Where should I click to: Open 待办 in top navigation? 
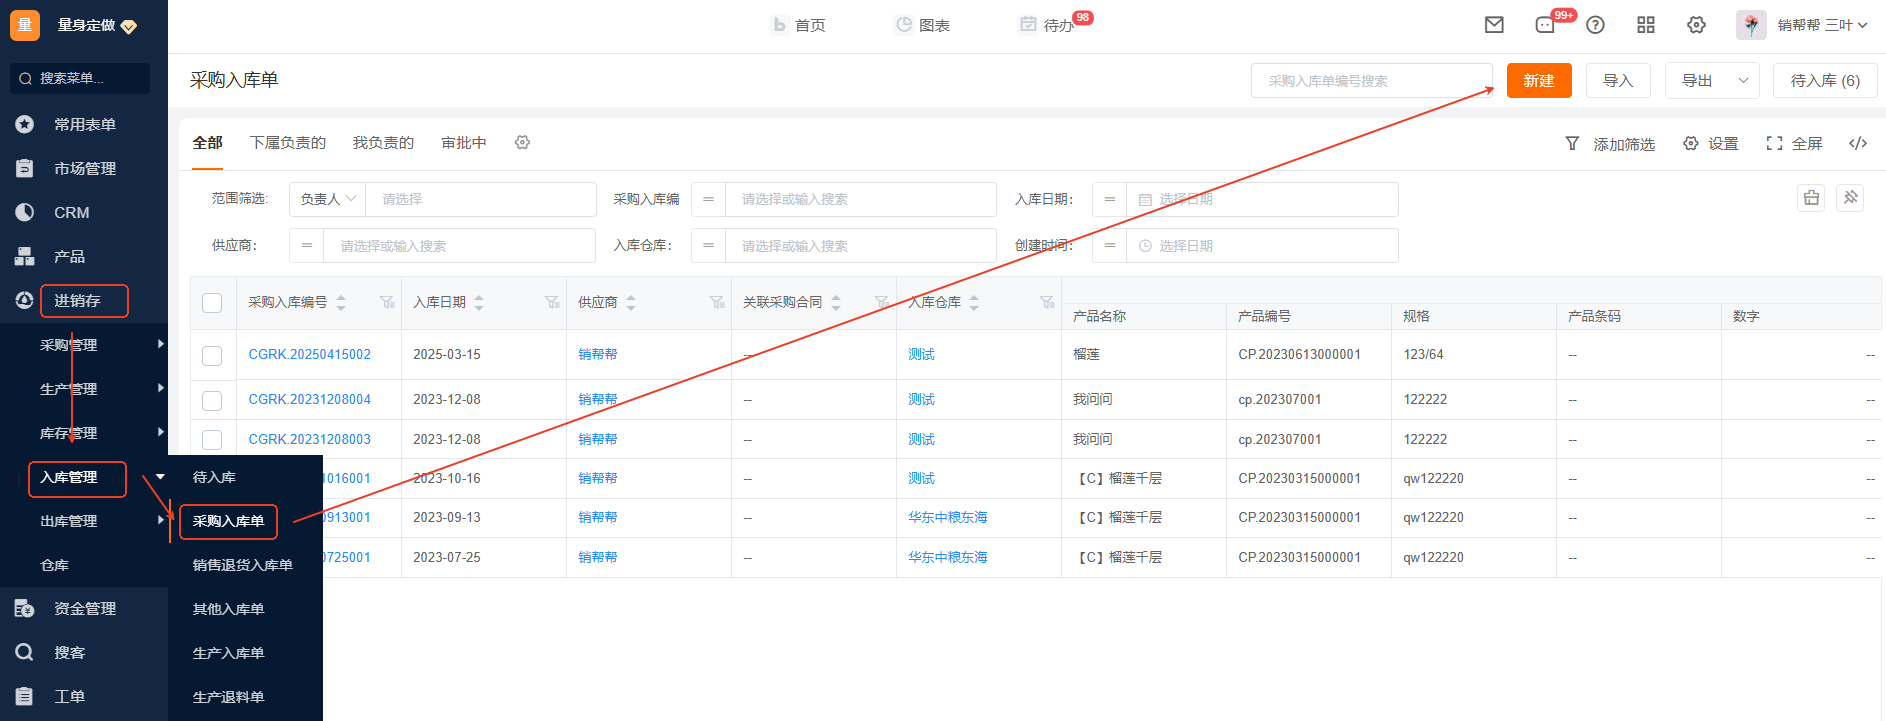1047,25
